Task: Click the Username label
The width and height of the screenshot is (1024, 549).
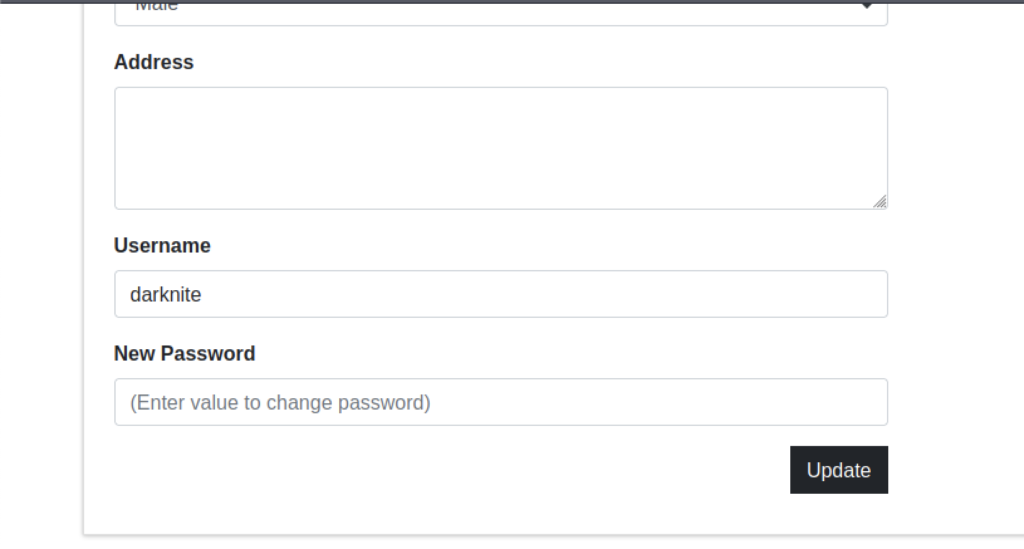Action: tap(162, 246)
